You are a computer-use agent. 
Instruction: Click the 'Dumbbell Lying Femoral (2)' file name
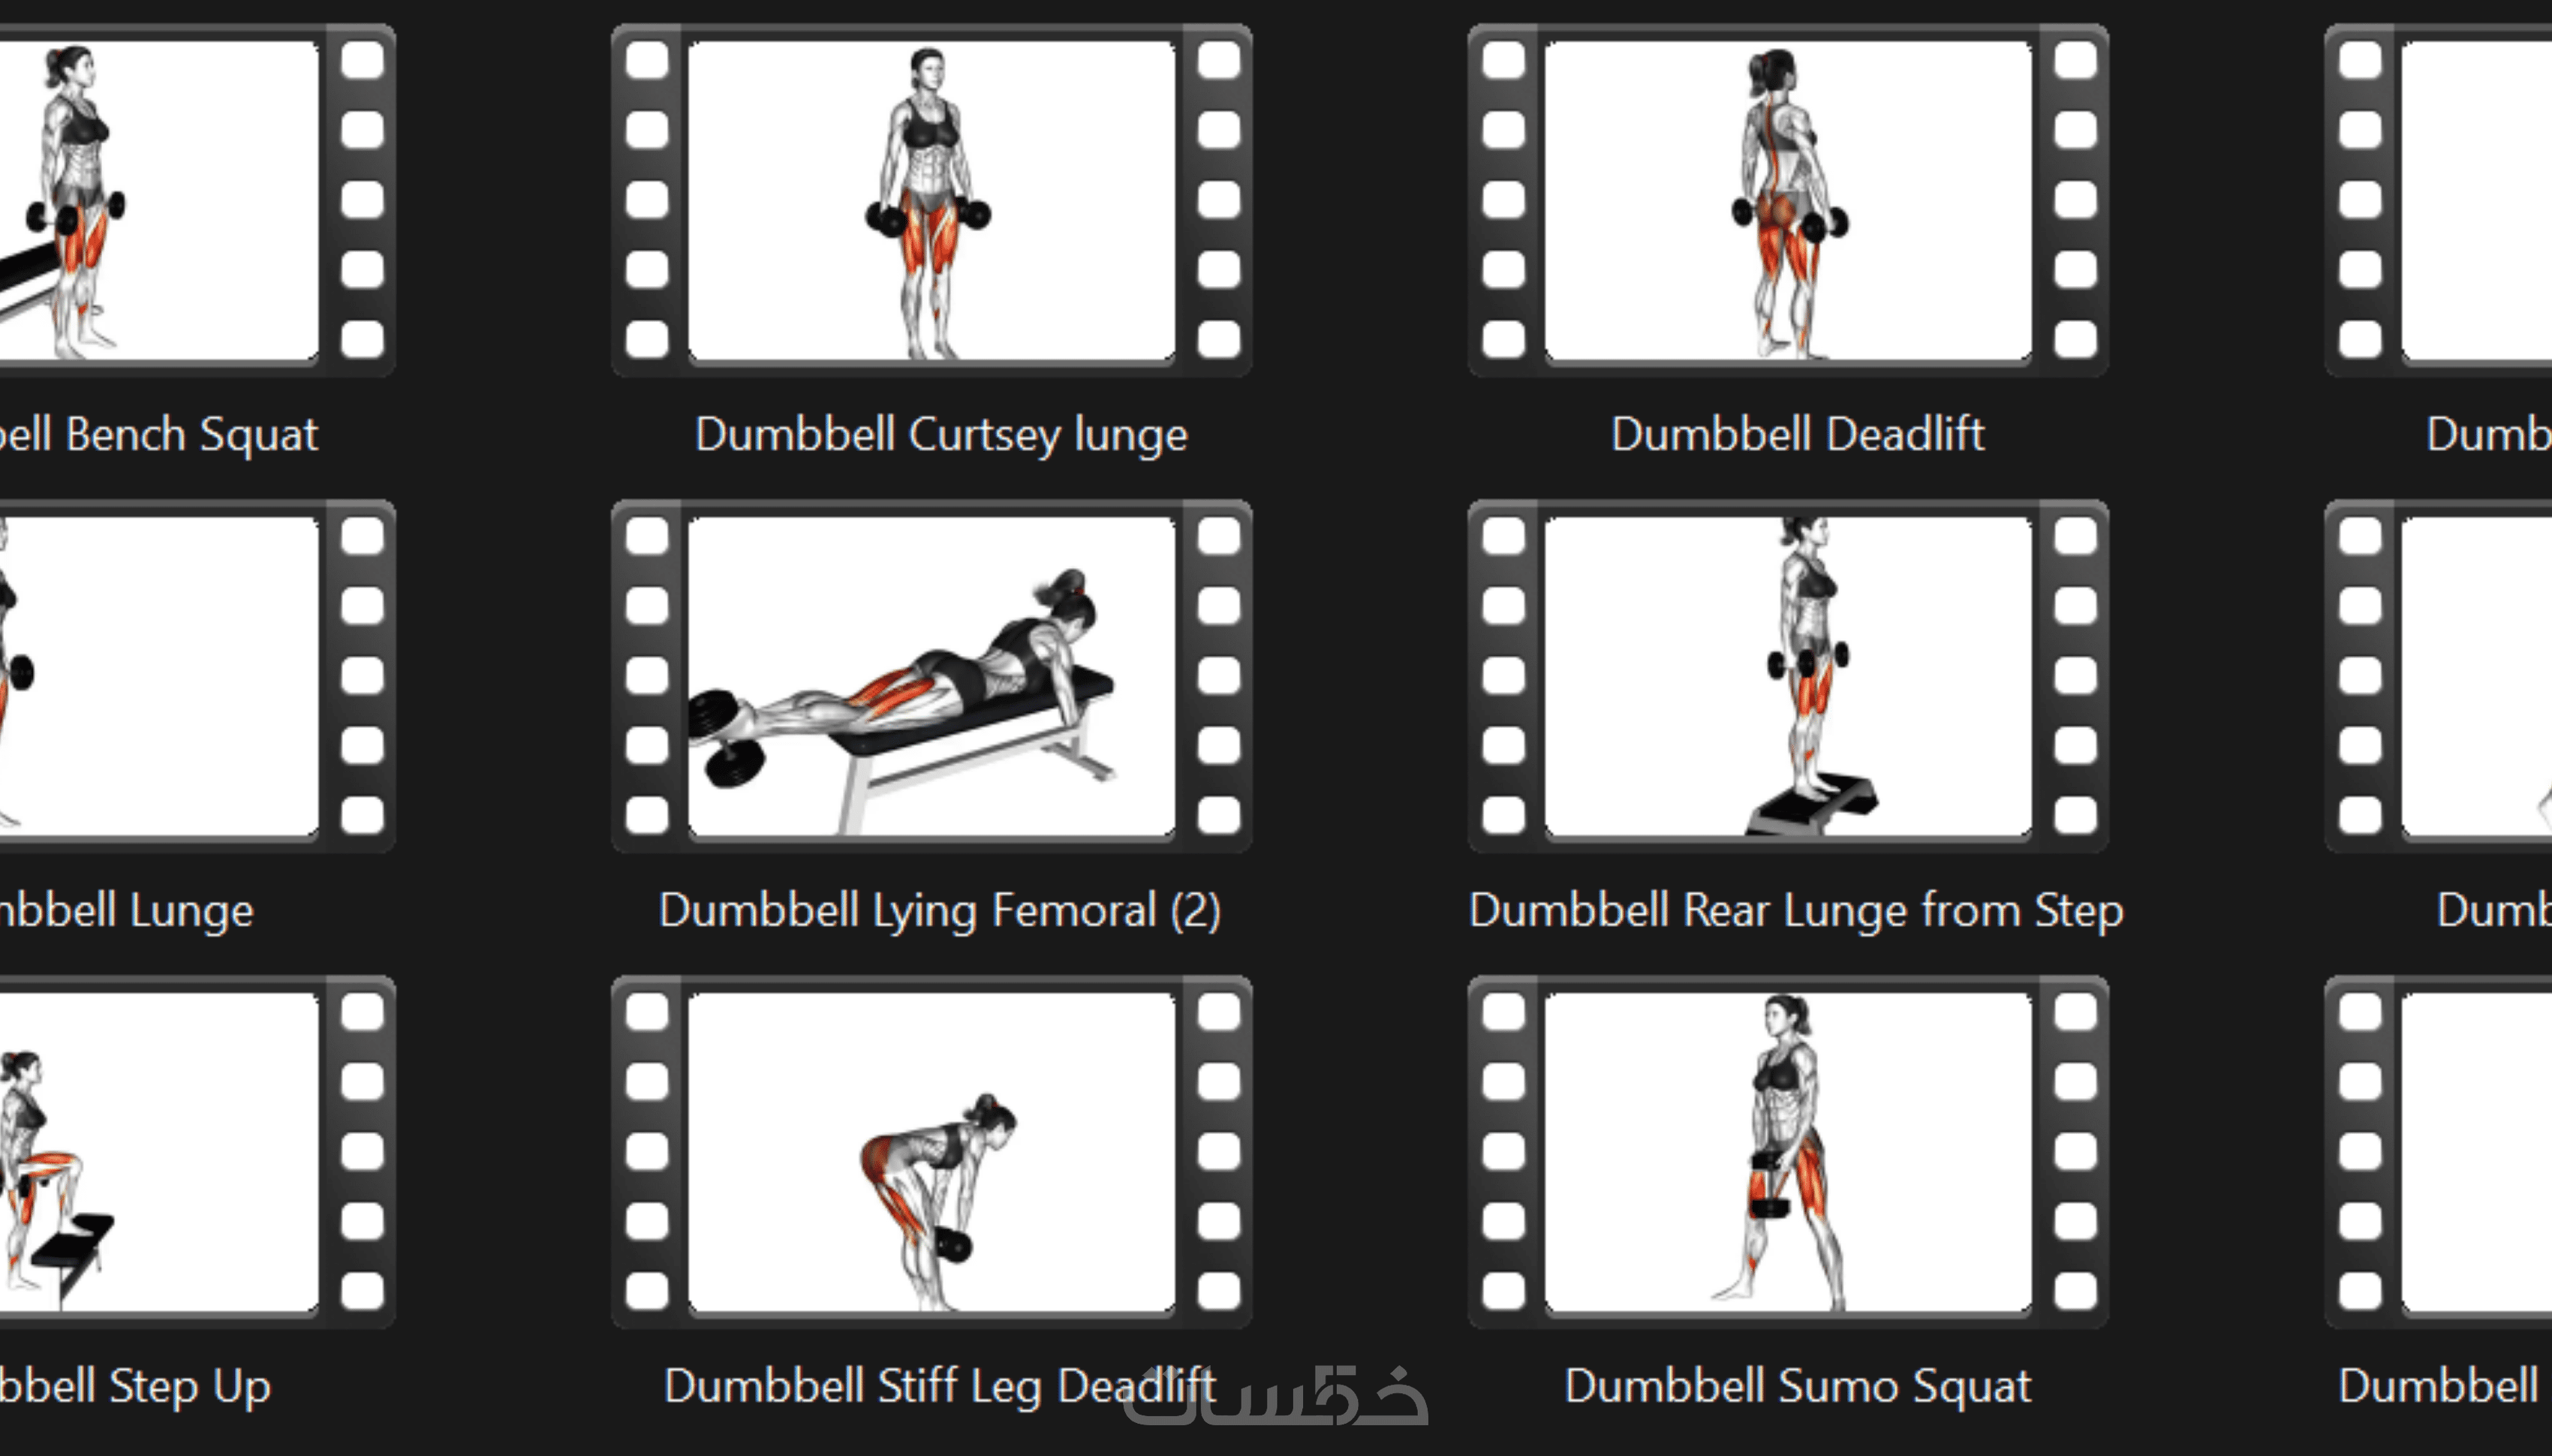coord(940,911)
